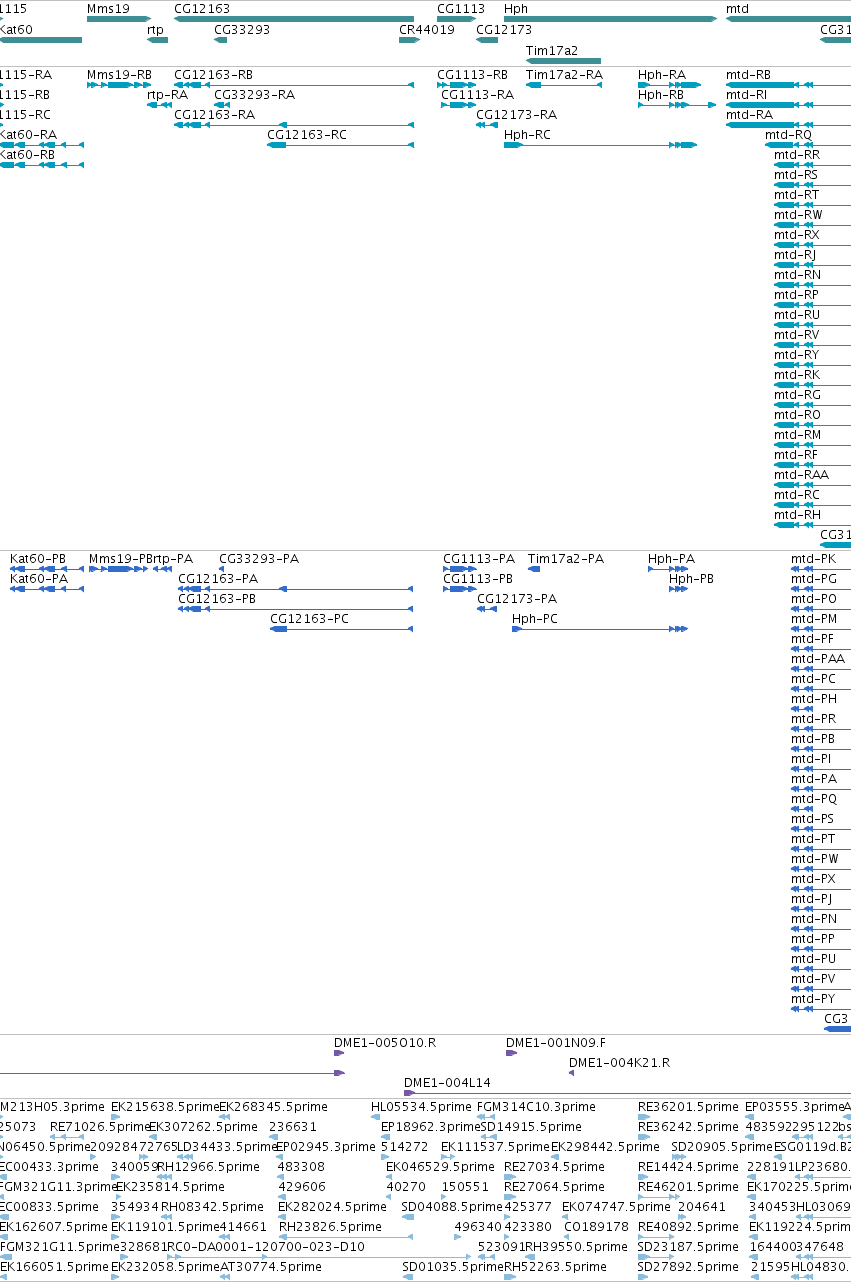Click the CG33293 gene label

242,30
